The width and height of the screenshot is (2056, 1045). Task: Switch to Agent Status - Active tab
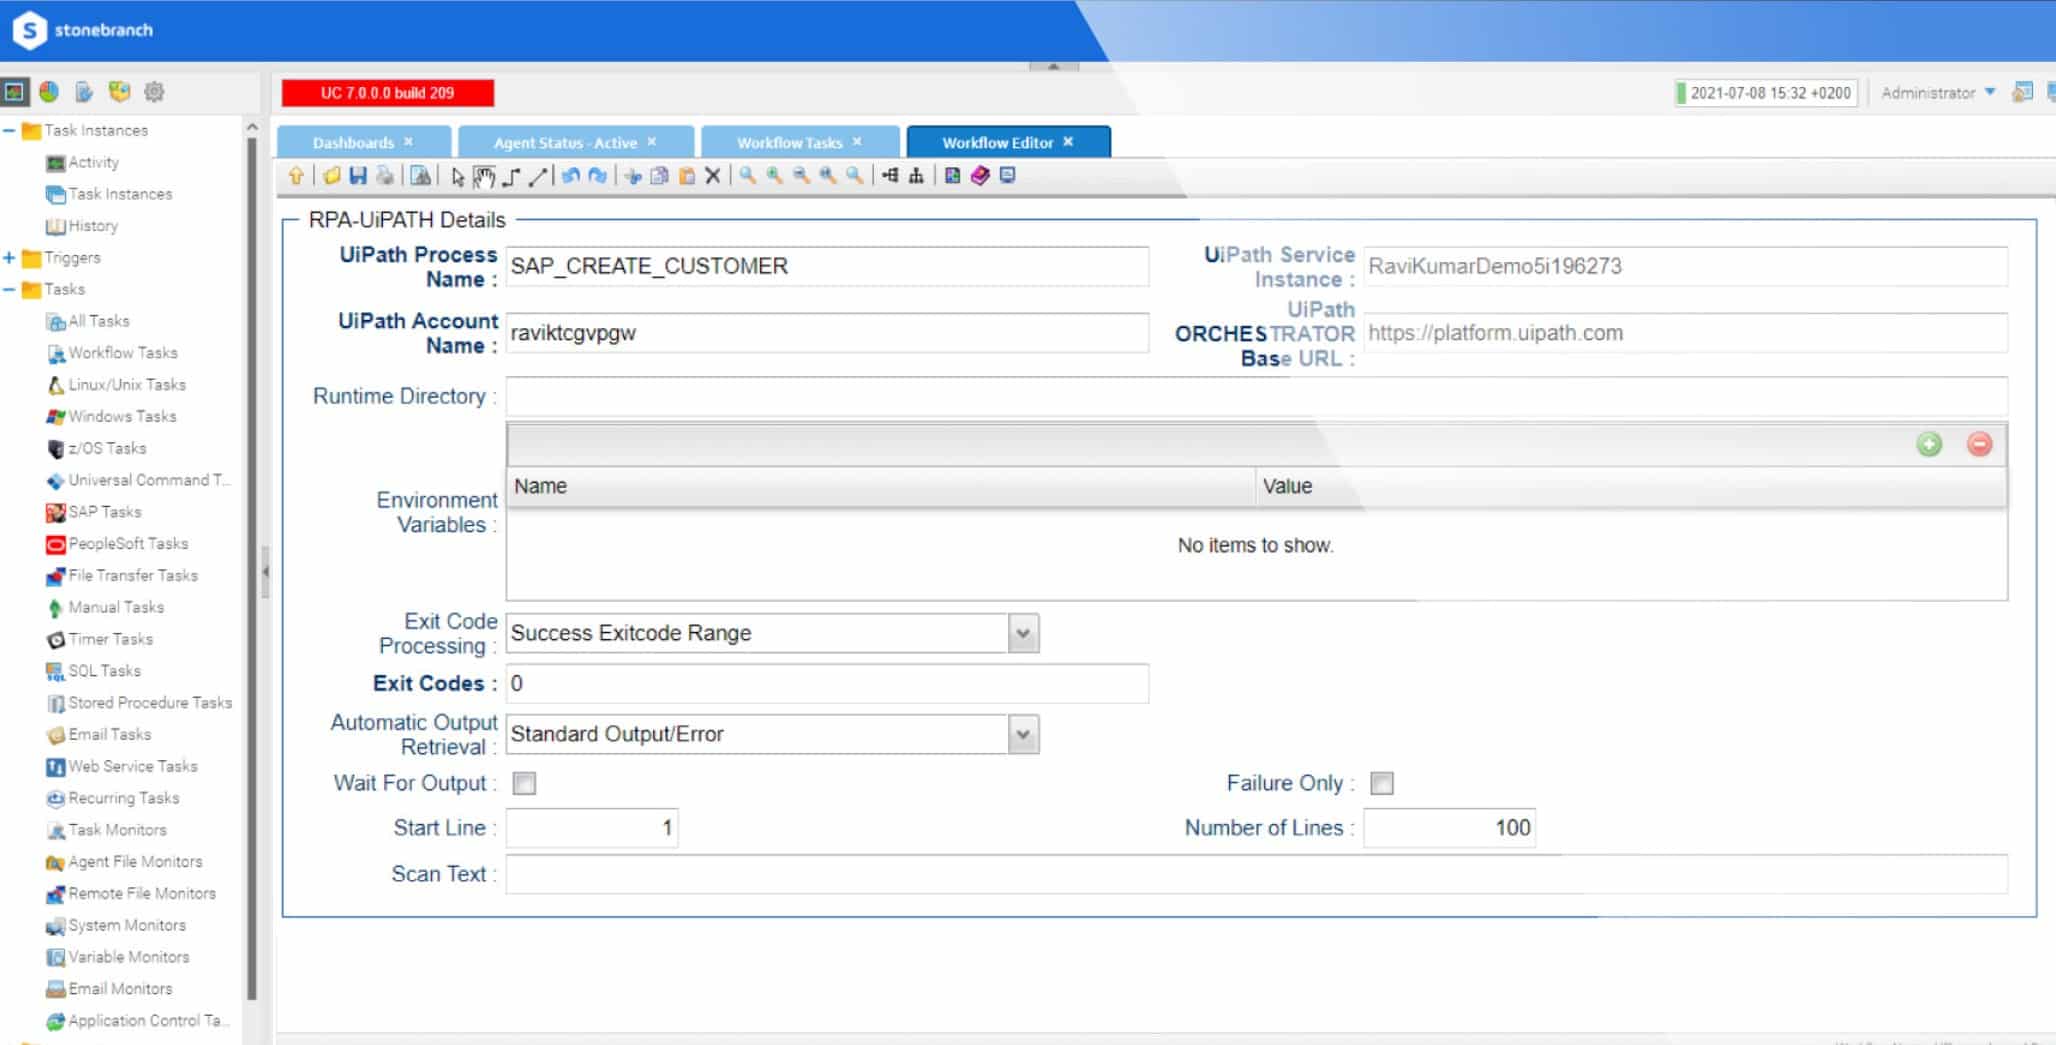(565, 143)
